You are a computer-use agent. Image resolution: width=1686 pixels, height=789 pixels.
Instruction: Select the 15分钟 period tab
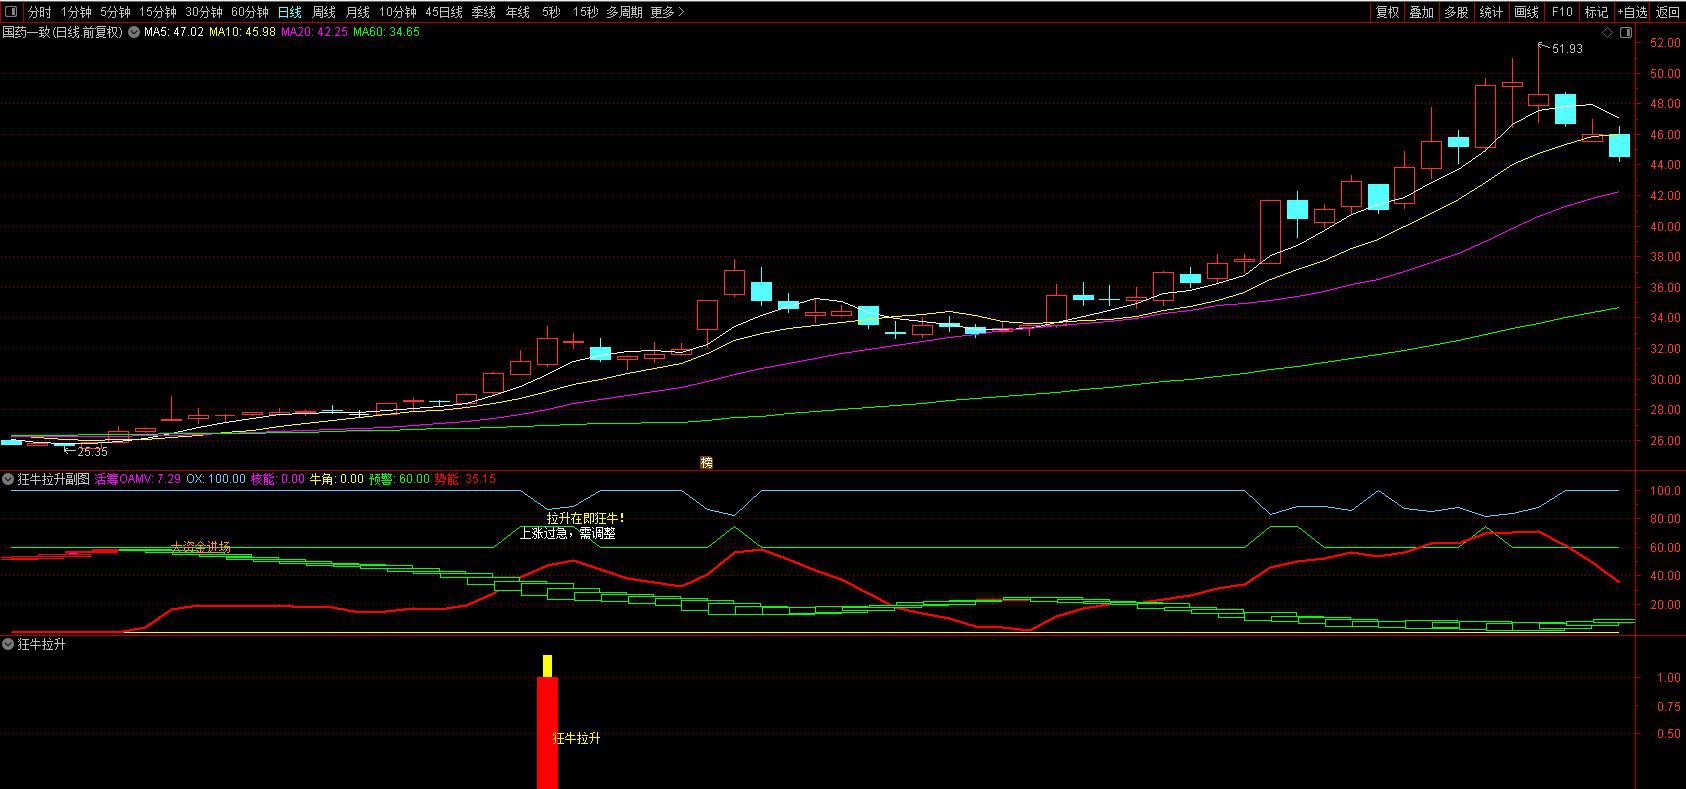pyautogui.click(x=158, y=12)
